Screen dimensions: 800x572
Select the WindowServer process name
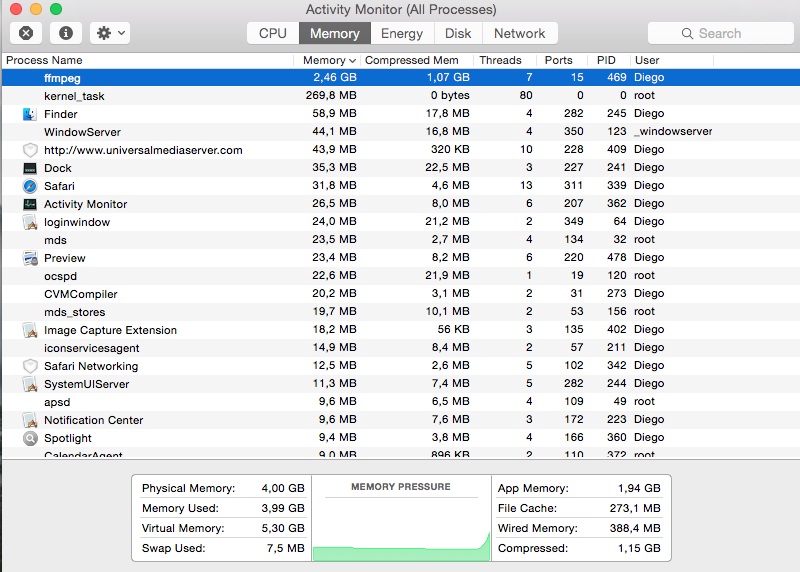(82, 132)
